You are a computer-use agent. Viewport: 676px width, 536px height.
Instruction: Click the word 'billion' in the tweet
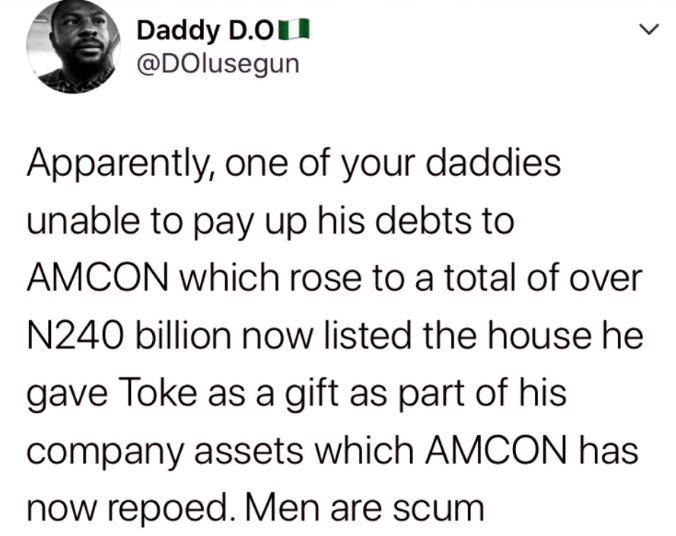click(184, 335)
